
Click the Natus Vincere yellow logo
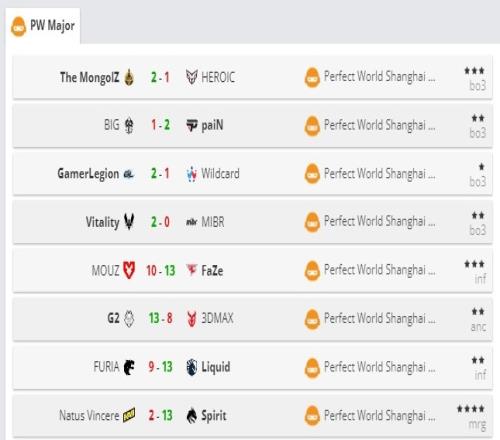[x=129, y=415]
